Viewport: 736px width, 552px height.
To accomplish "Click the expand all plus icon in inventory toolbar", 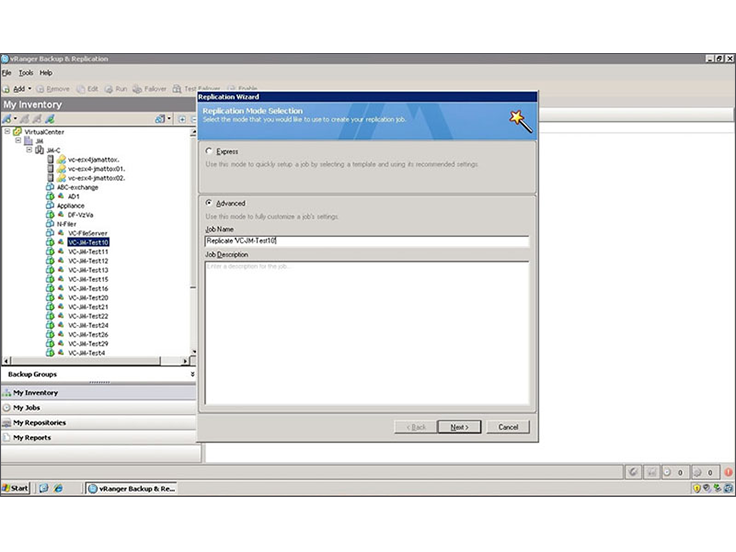I will pyautogui.click(x=182, y=119).
